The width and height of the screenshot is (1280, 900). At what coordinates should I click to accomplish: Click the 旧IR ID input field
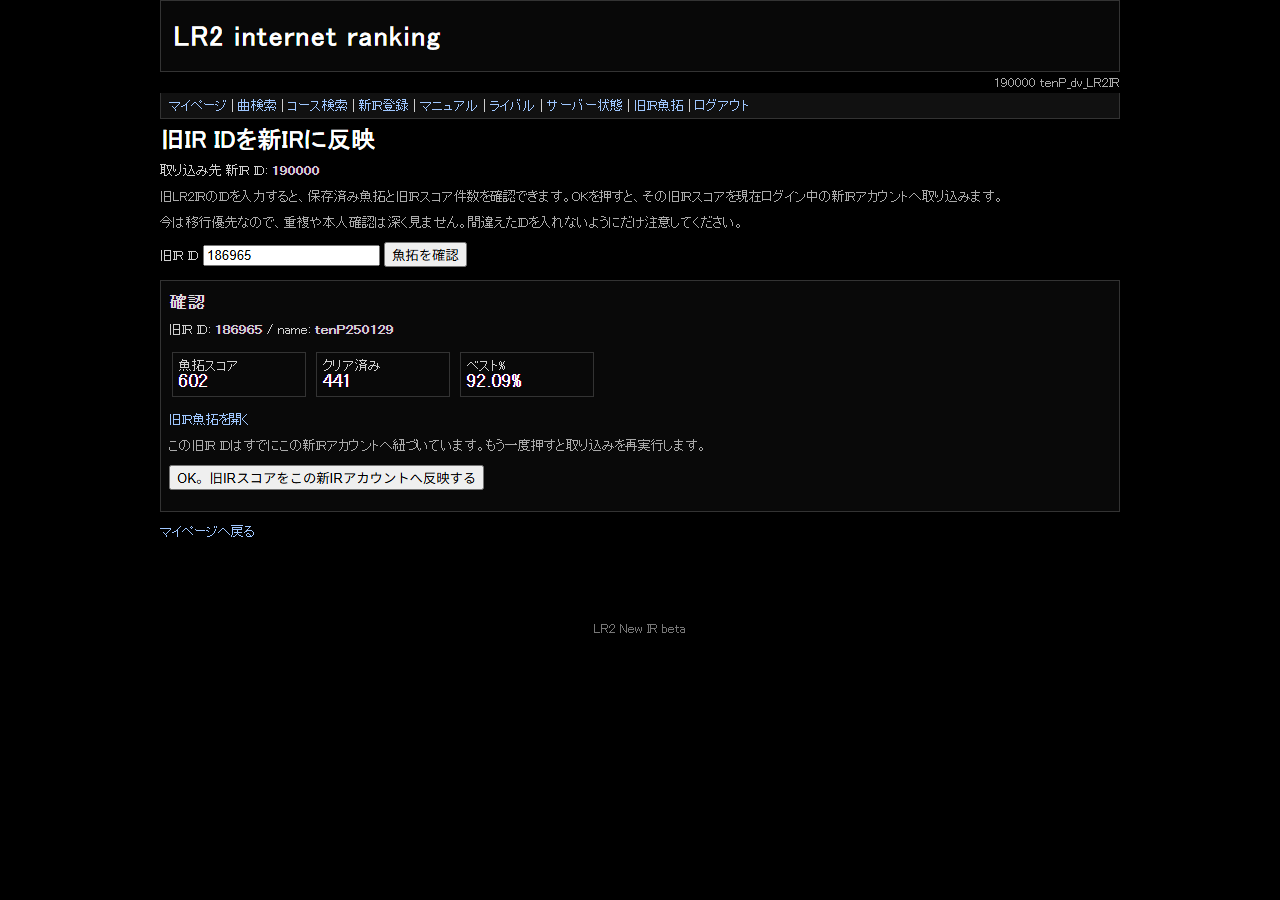(x=291, y=256)
